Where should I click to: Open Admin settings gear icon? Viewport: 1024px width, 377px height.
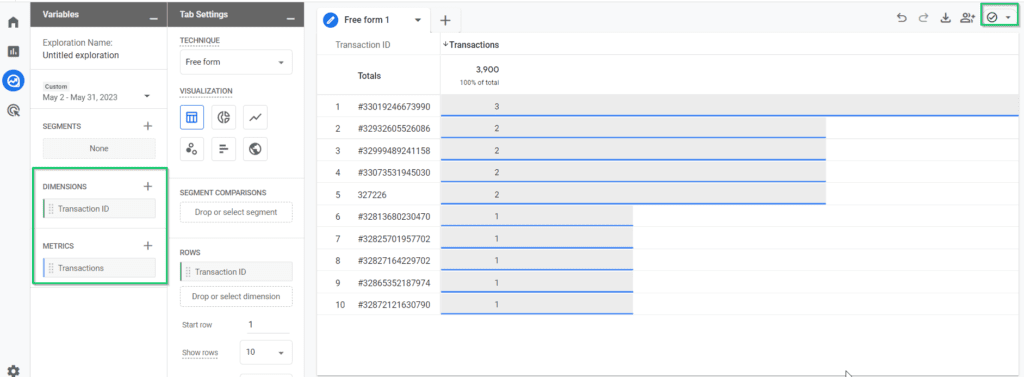pyautogui.click(x=13, y=371)
